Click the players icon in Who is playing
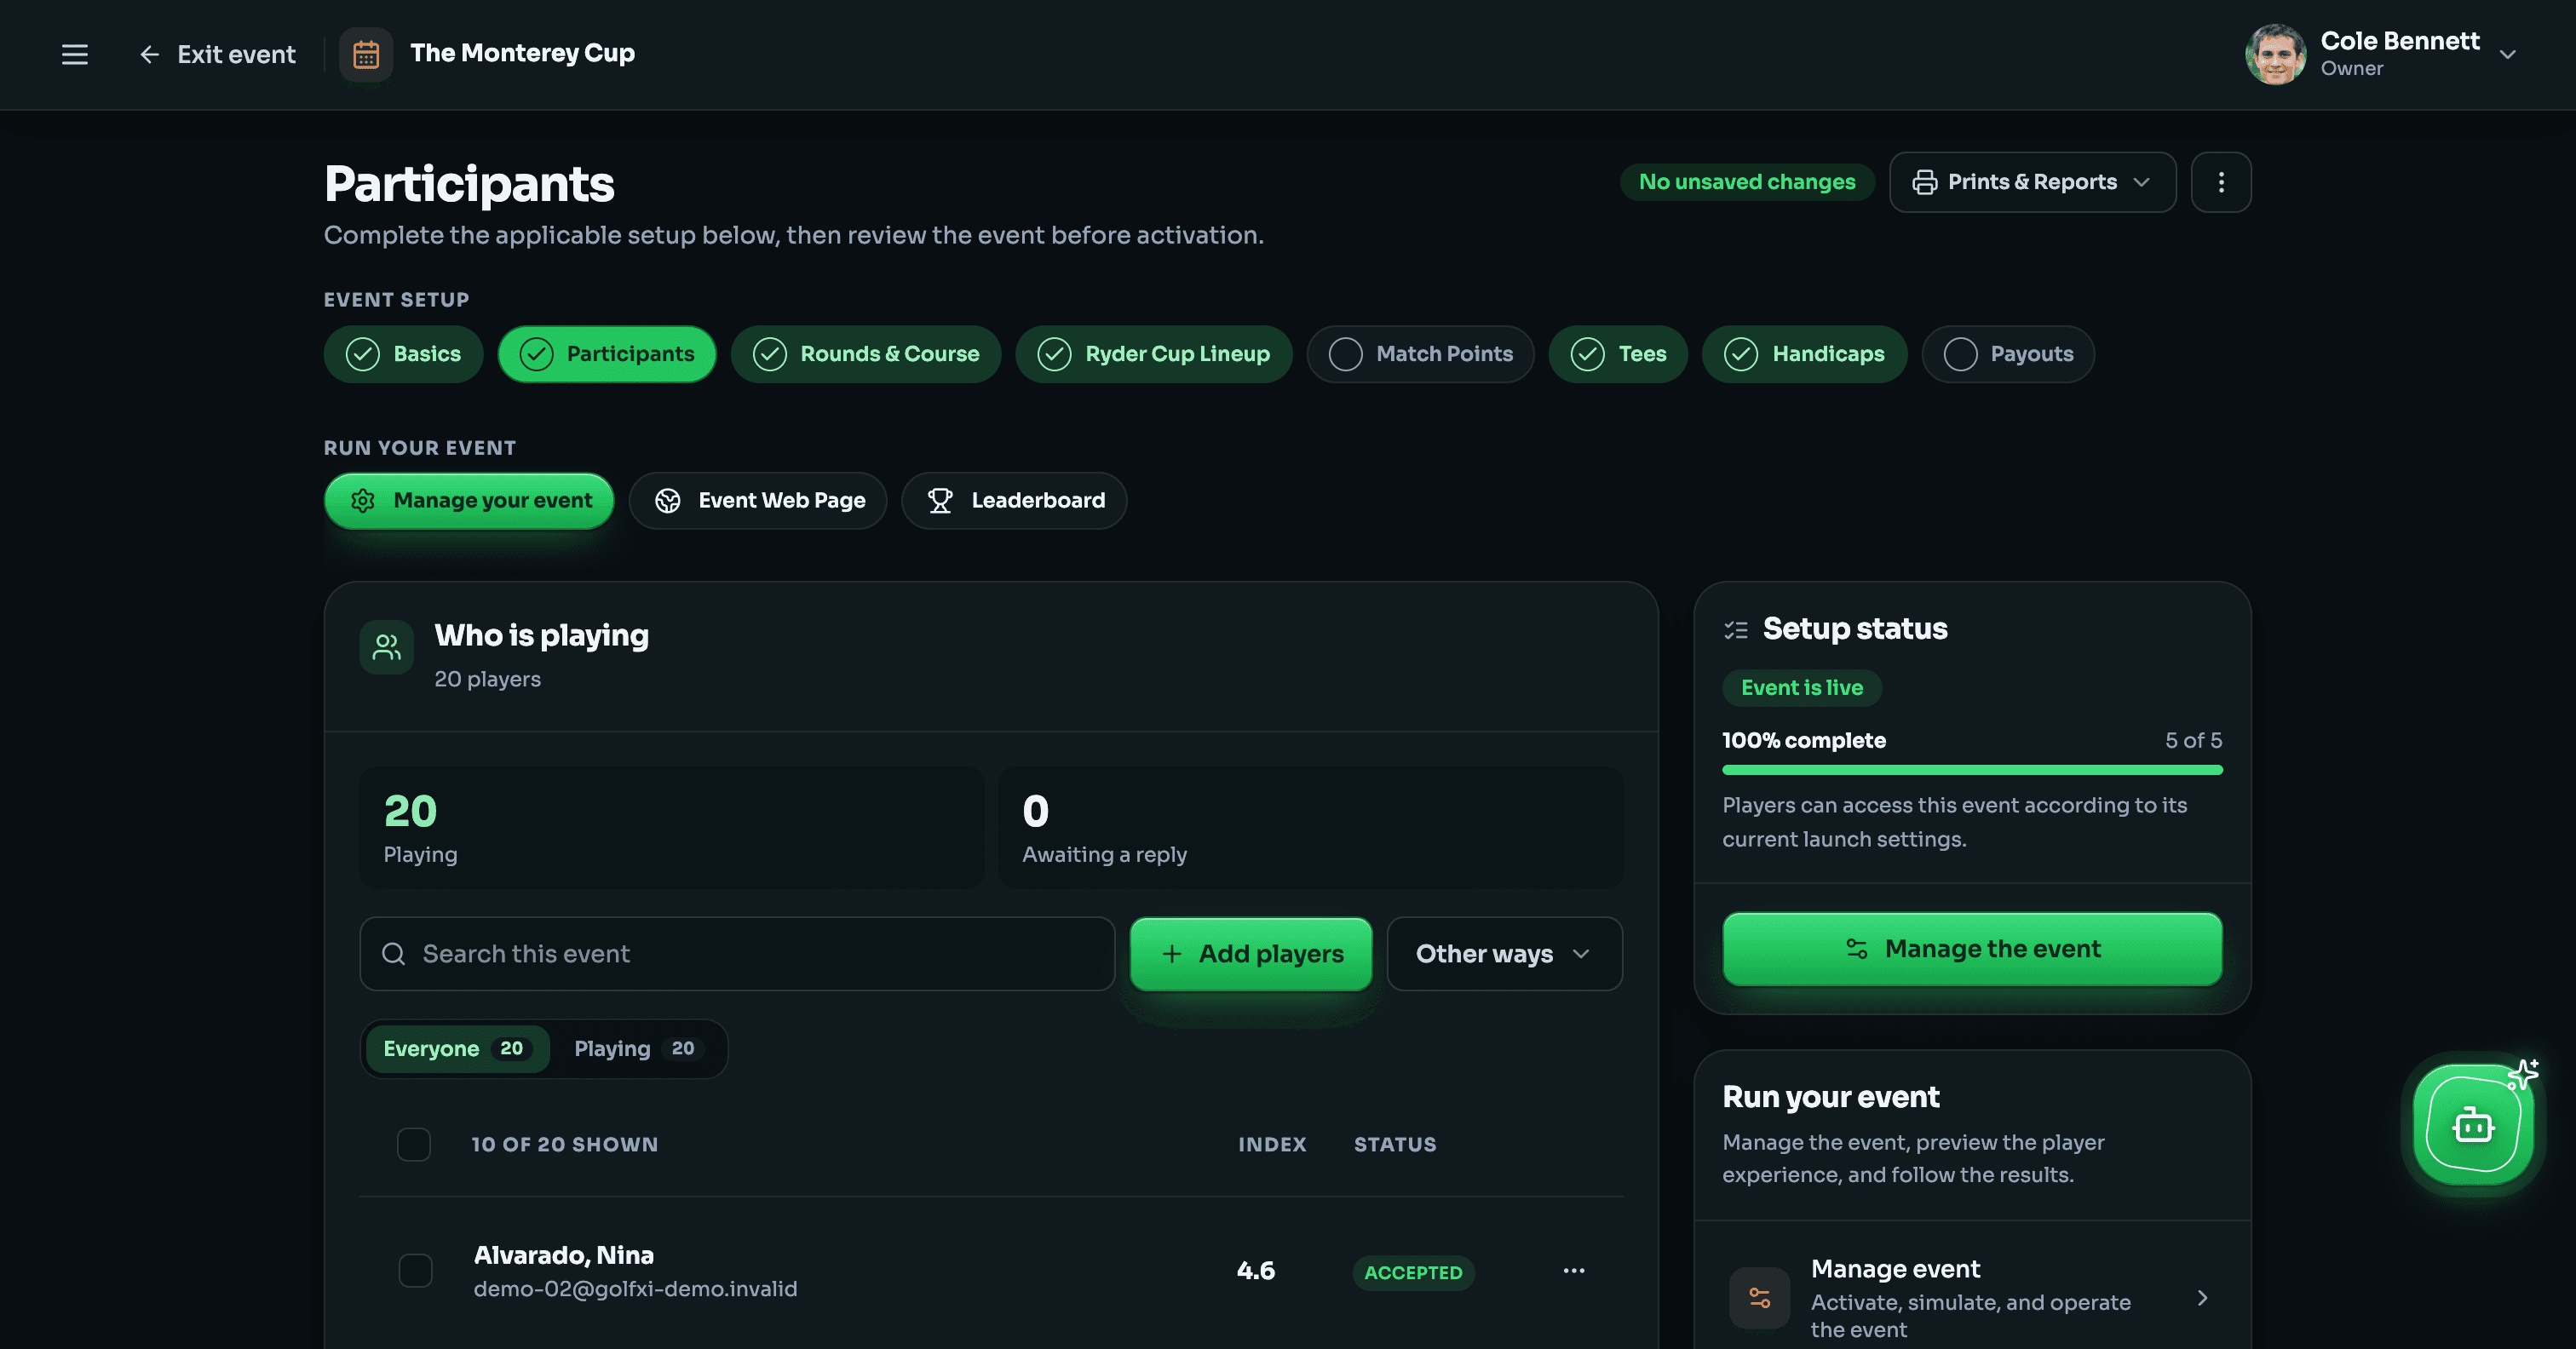The image size is (2576, 1349). tap(387, 647)
